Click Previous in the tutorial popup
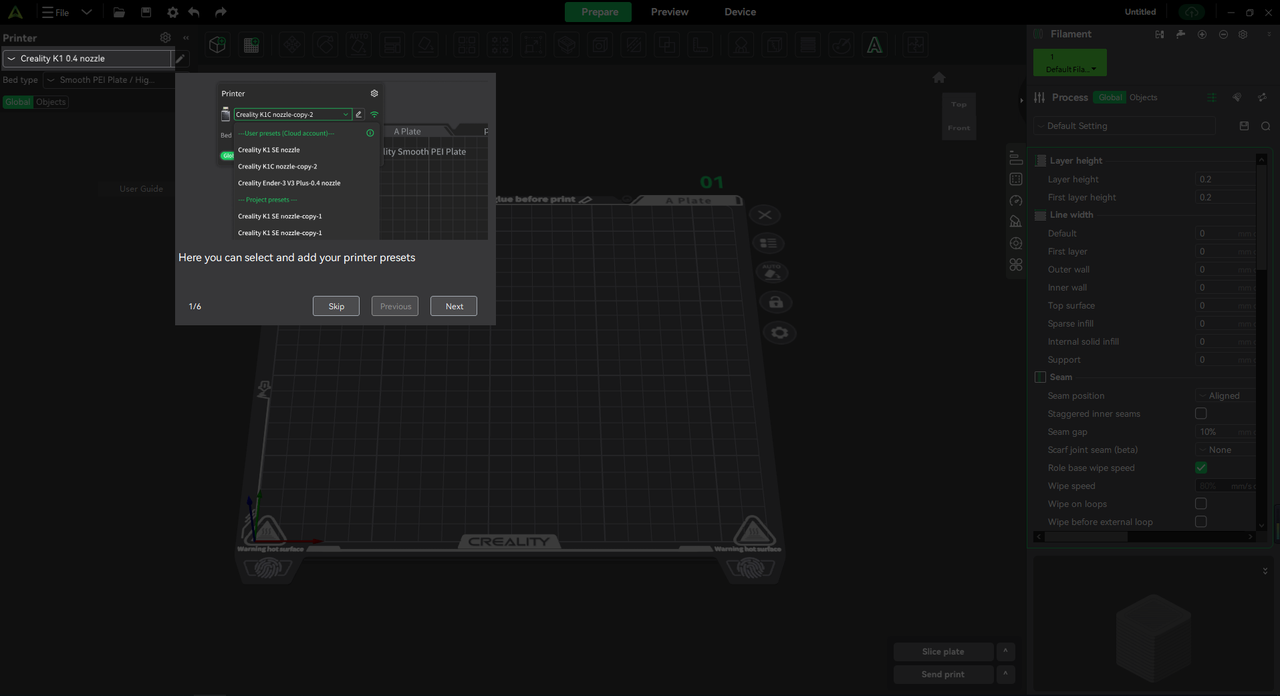 point(395,306)
